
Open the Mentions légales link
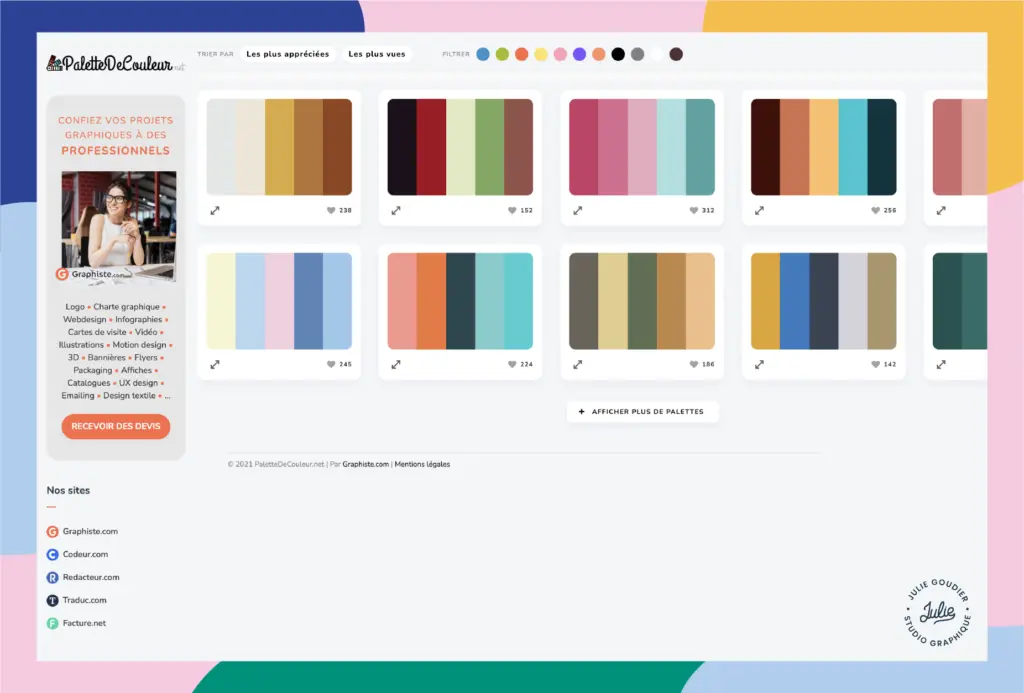coord(422,464)
